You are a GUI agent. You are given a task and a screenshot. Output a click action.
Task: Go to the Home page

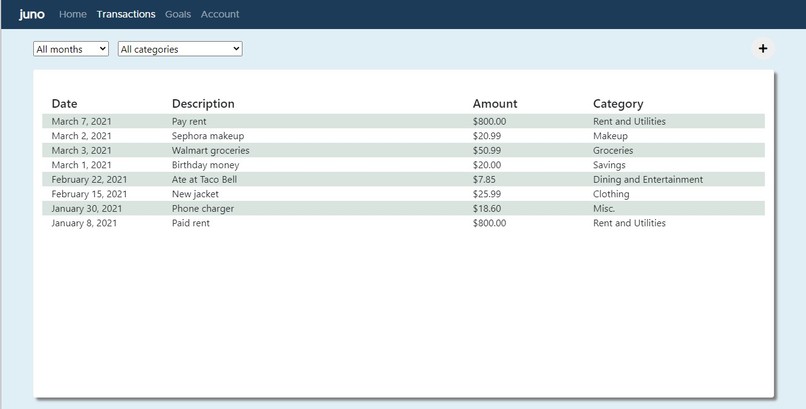tap(72, 14)
